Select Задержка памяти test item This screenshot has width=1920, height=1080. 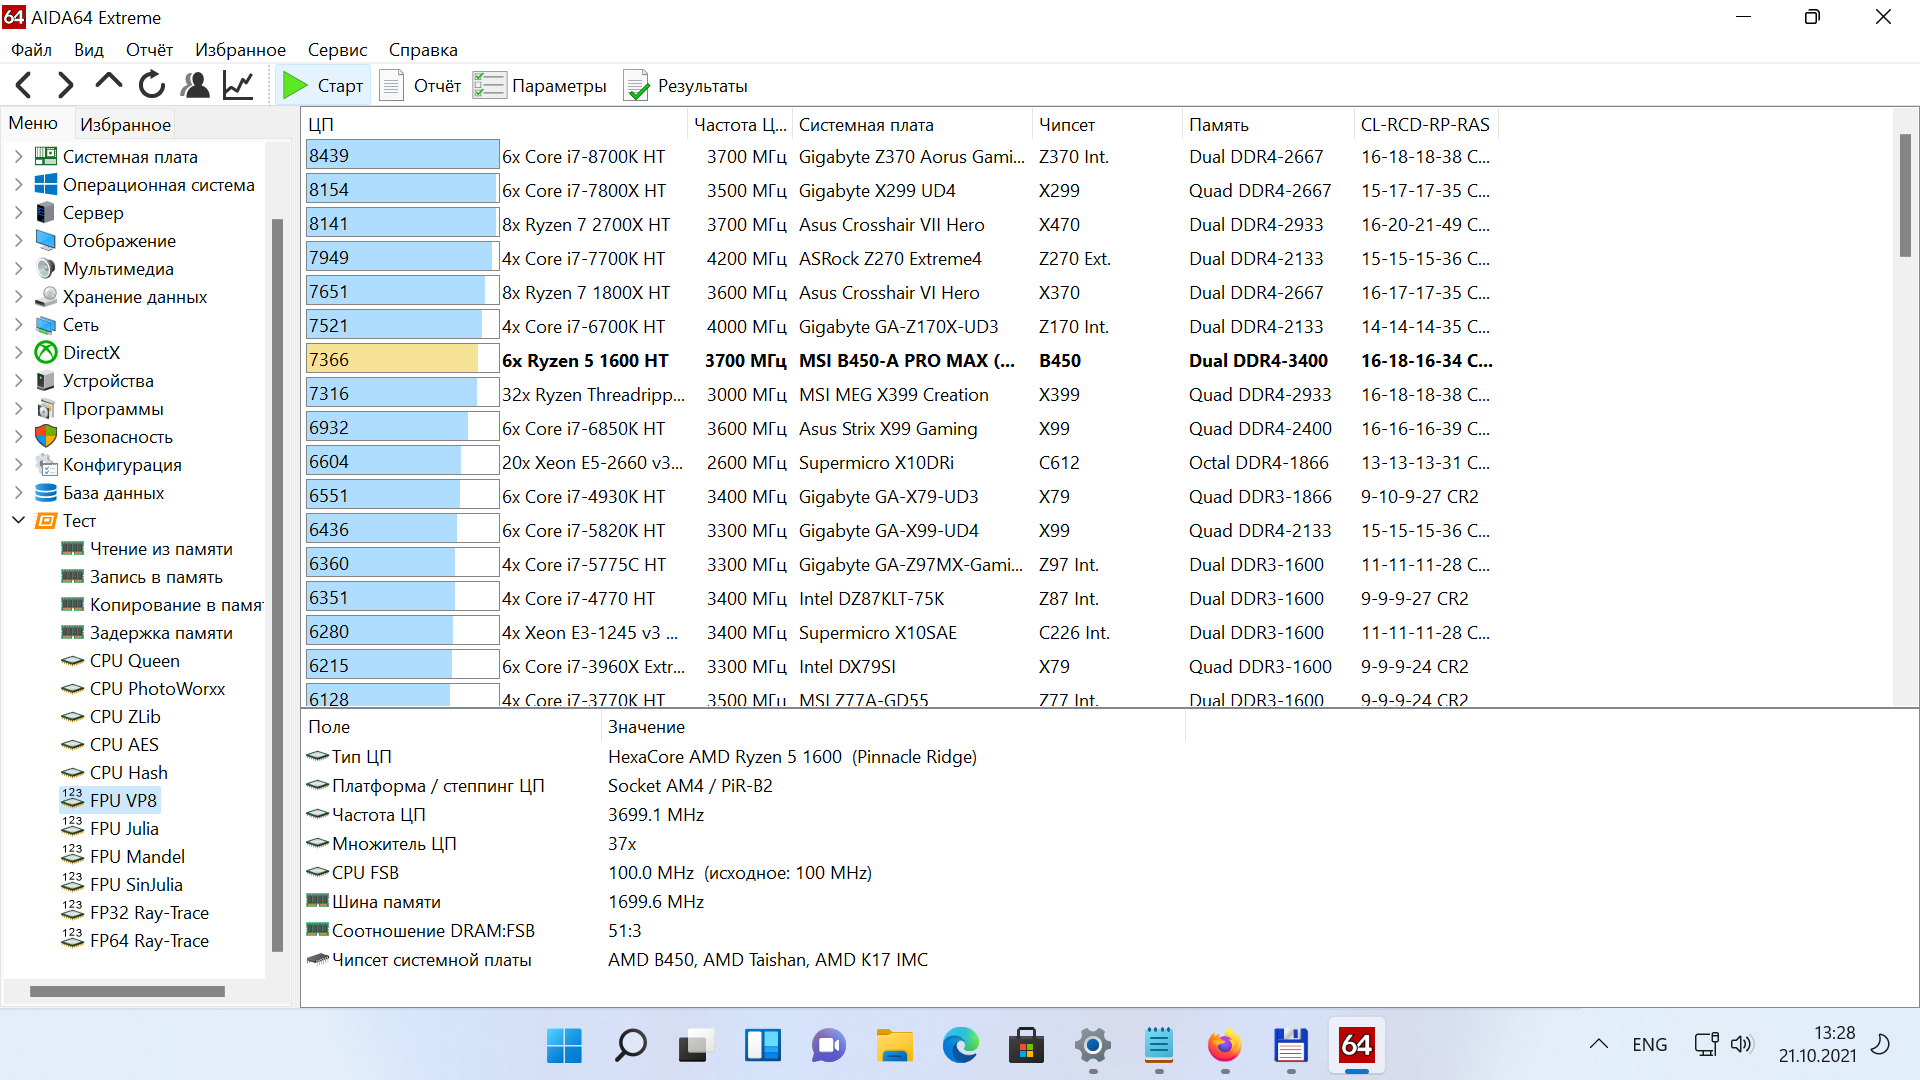tap(160, 633)
